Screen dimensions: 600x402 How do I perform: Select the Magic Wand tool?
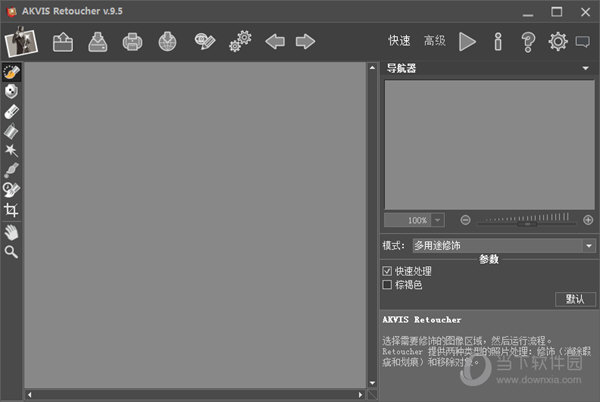coord(11,150)
